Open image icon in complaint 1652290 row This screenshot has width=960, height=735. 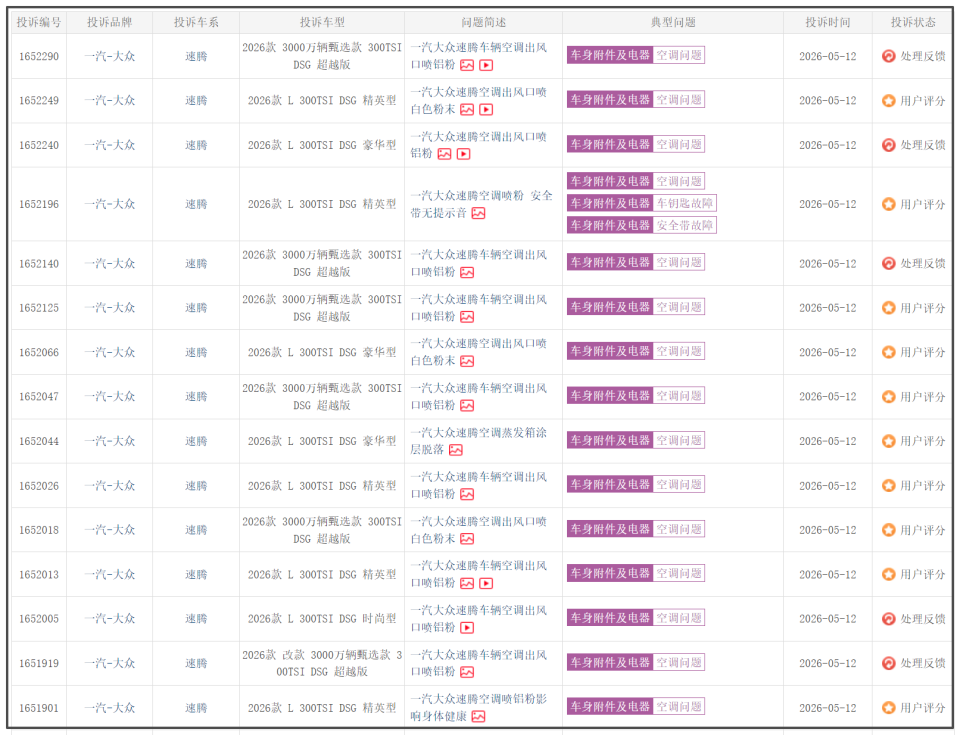(467, 65)
